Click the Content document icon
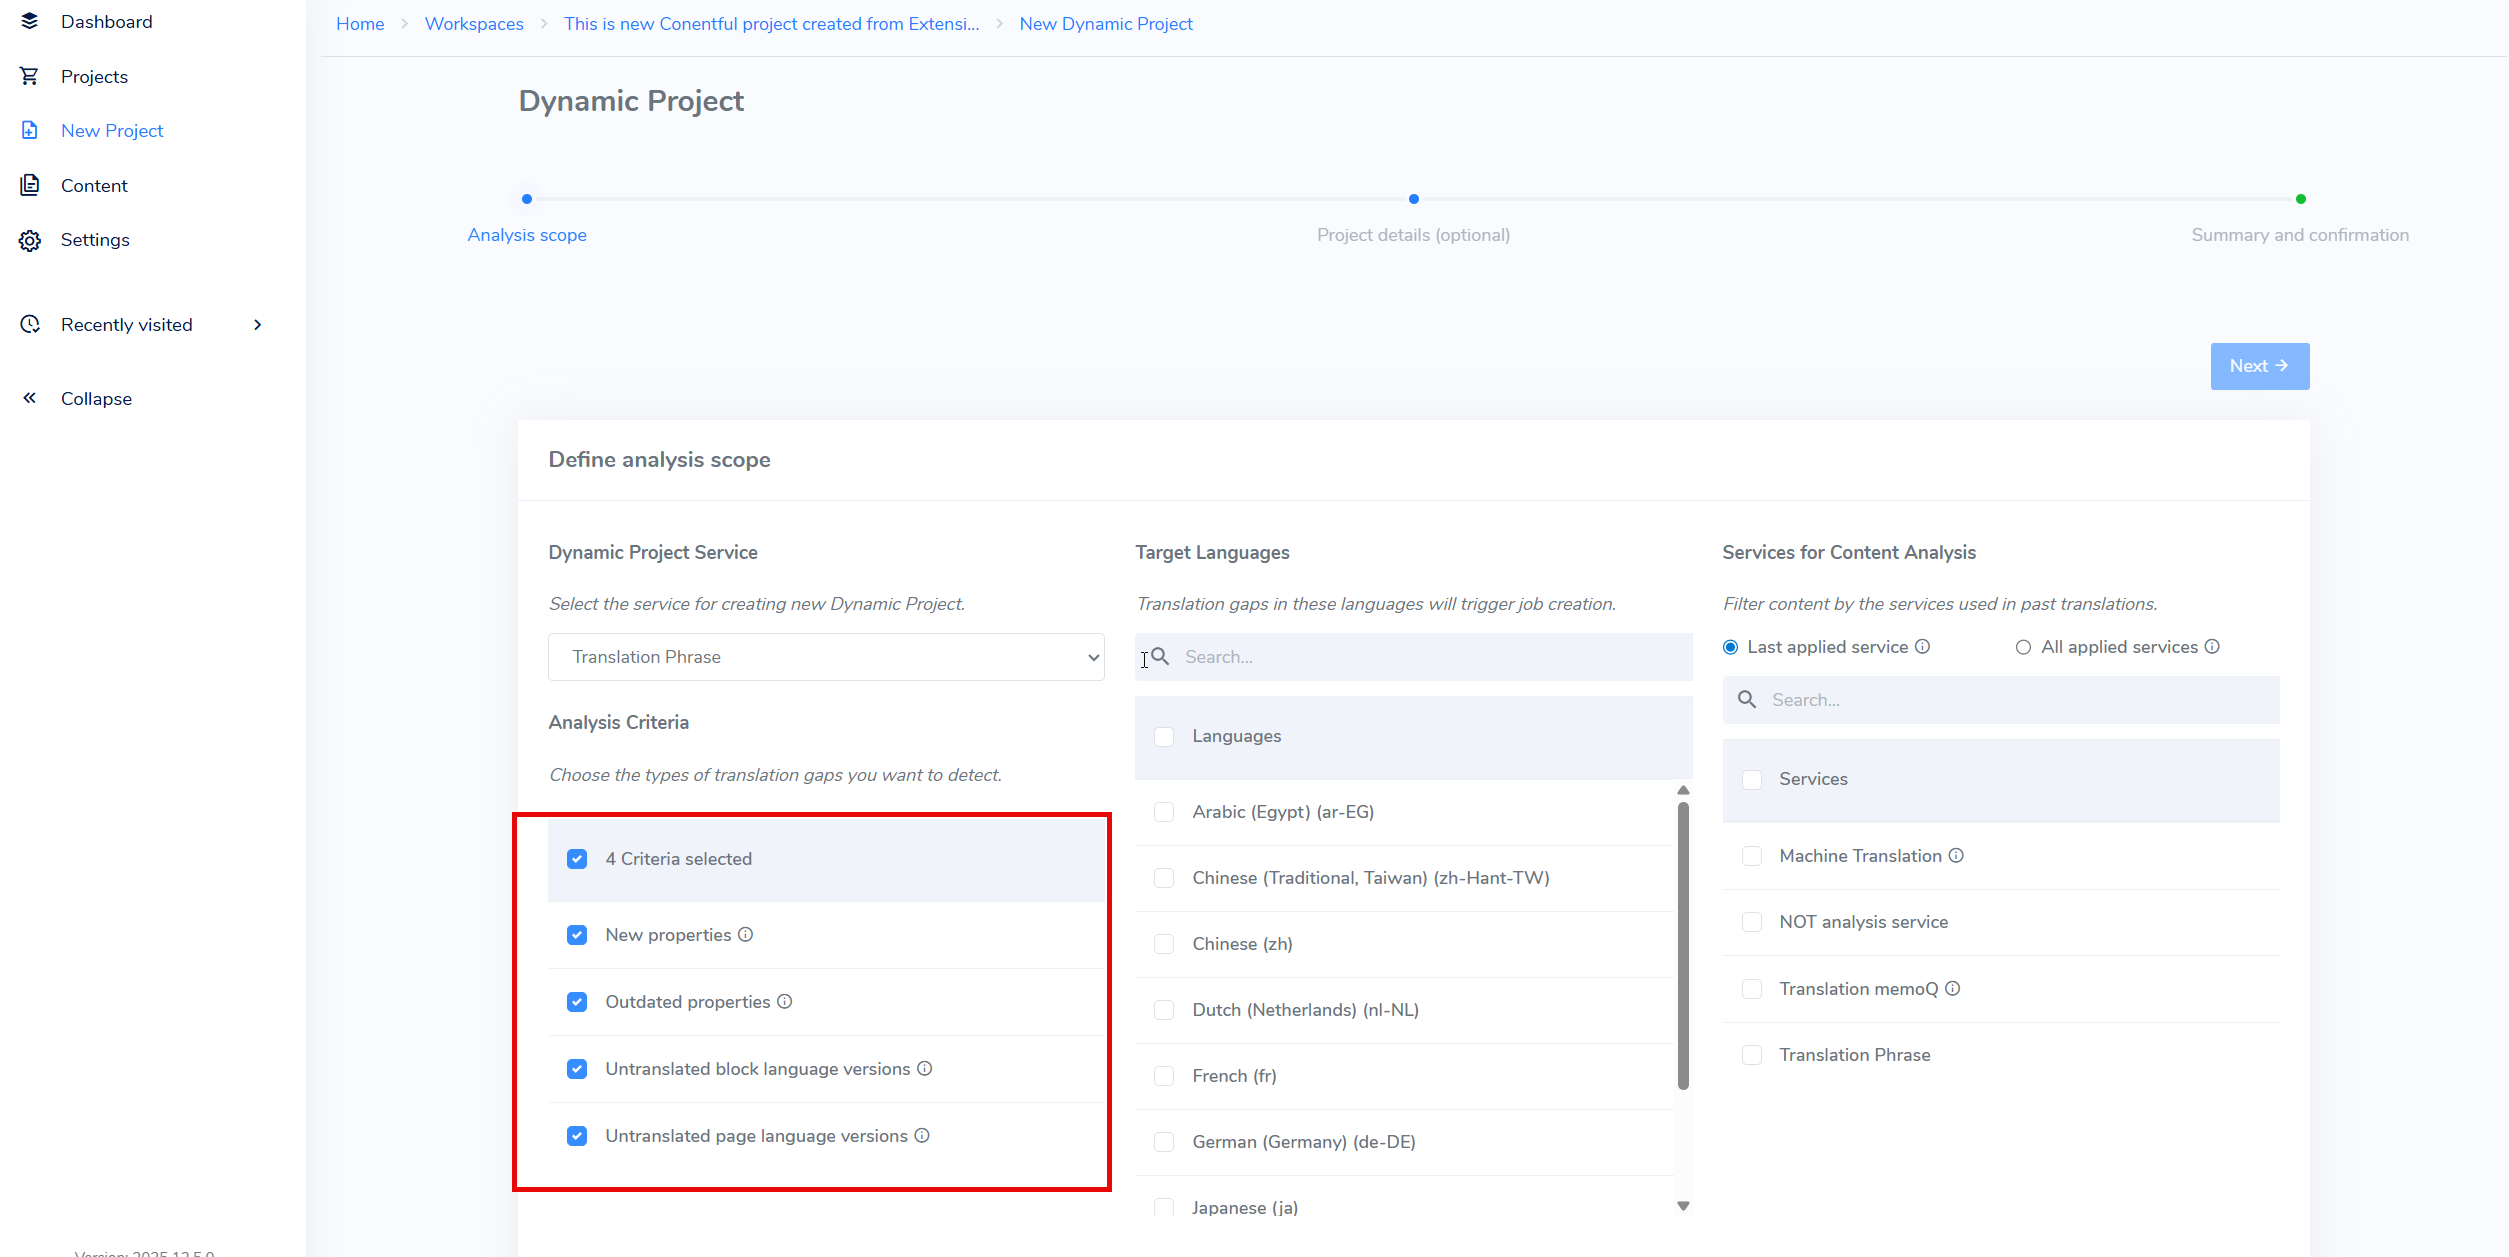 [x=29, y=185]
